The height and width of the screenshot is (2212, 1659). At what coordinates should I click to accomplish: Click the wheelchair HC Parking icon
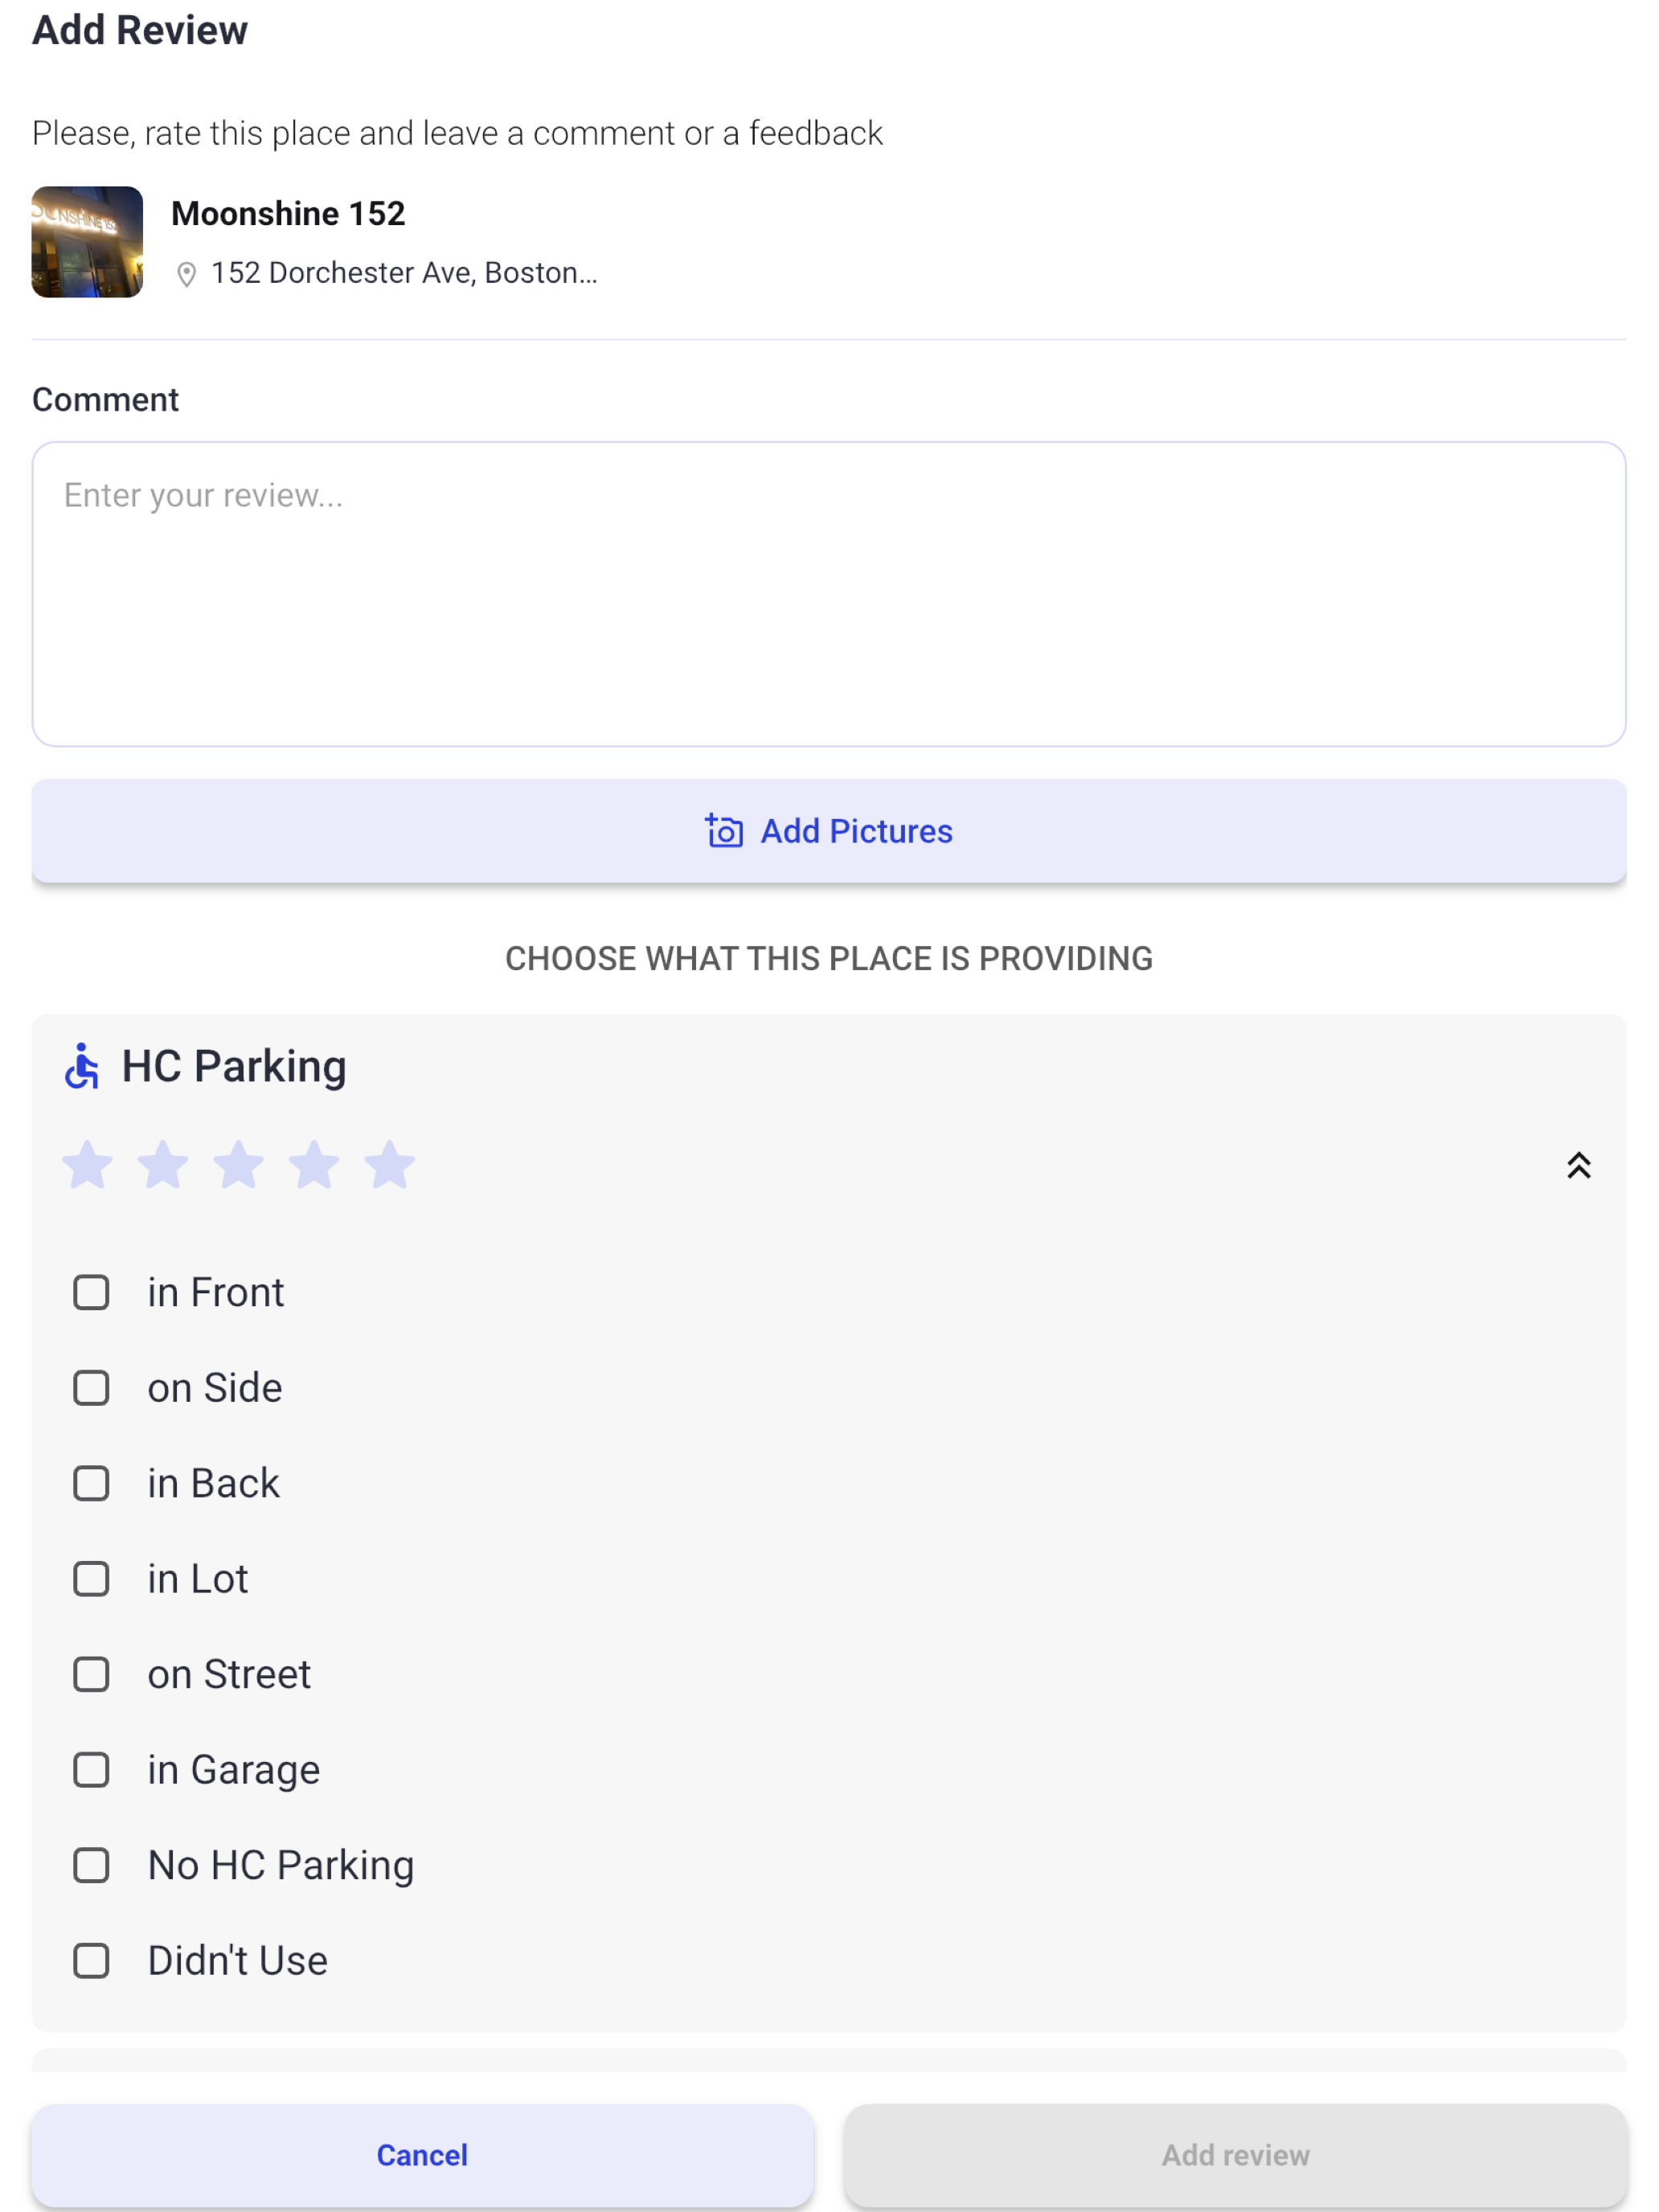(82, 1066)
